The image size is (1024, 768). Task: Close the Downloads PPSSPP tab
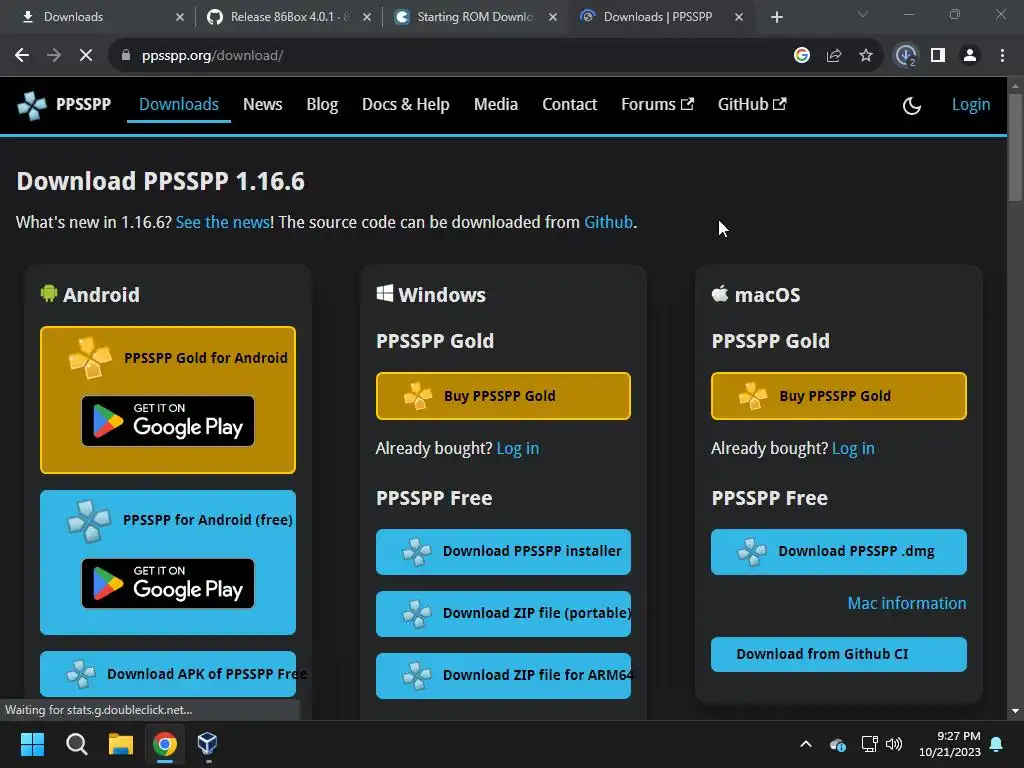pos(739,17)
